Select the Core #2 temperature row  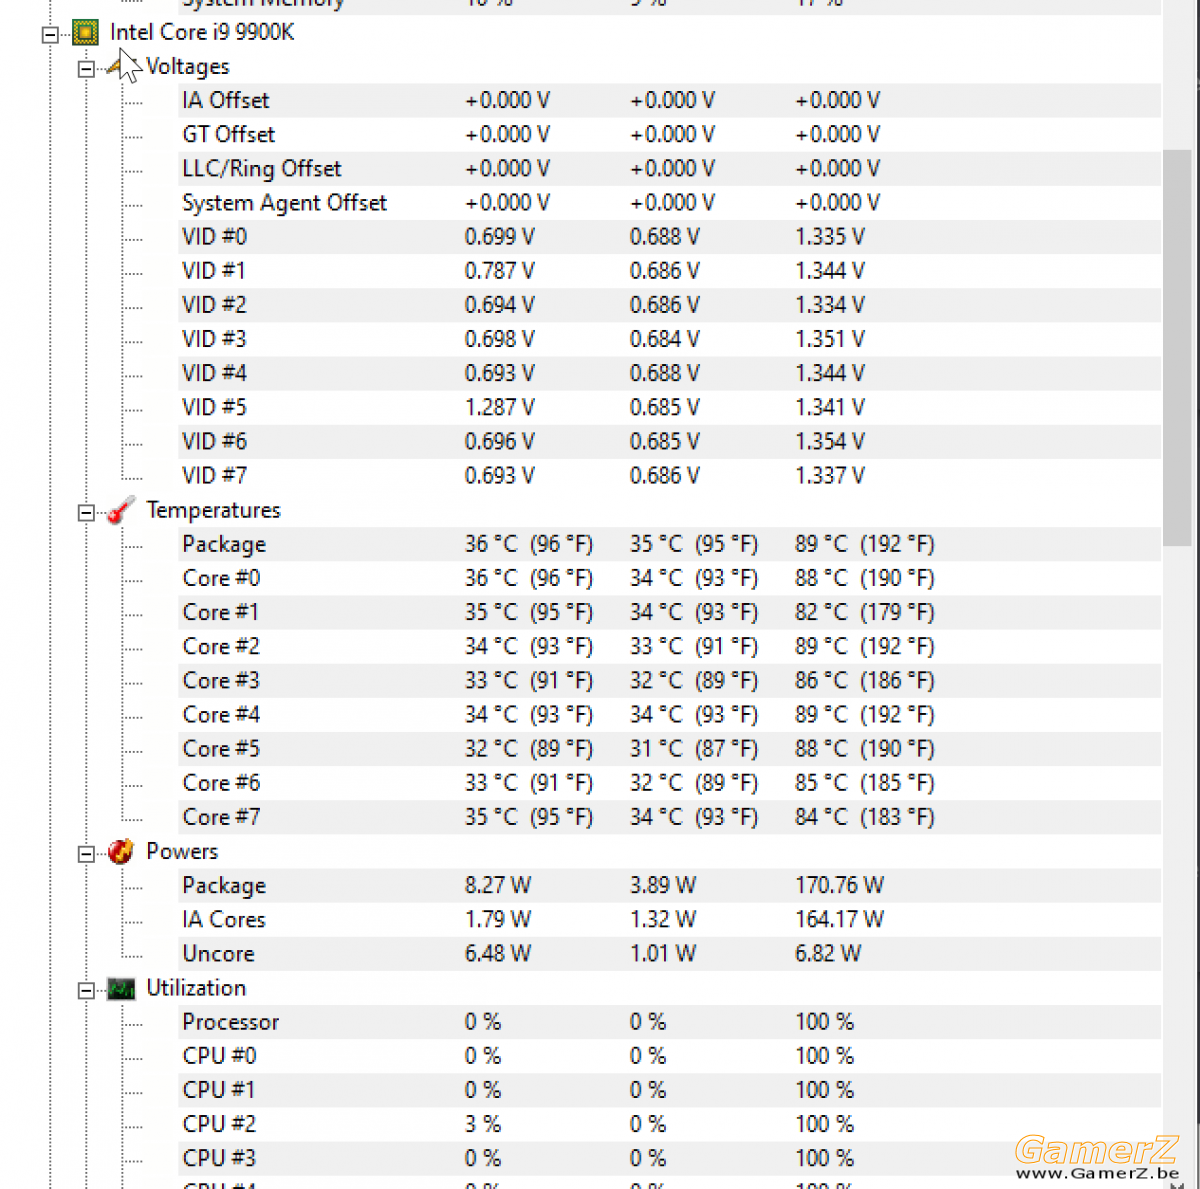point(668,646)
